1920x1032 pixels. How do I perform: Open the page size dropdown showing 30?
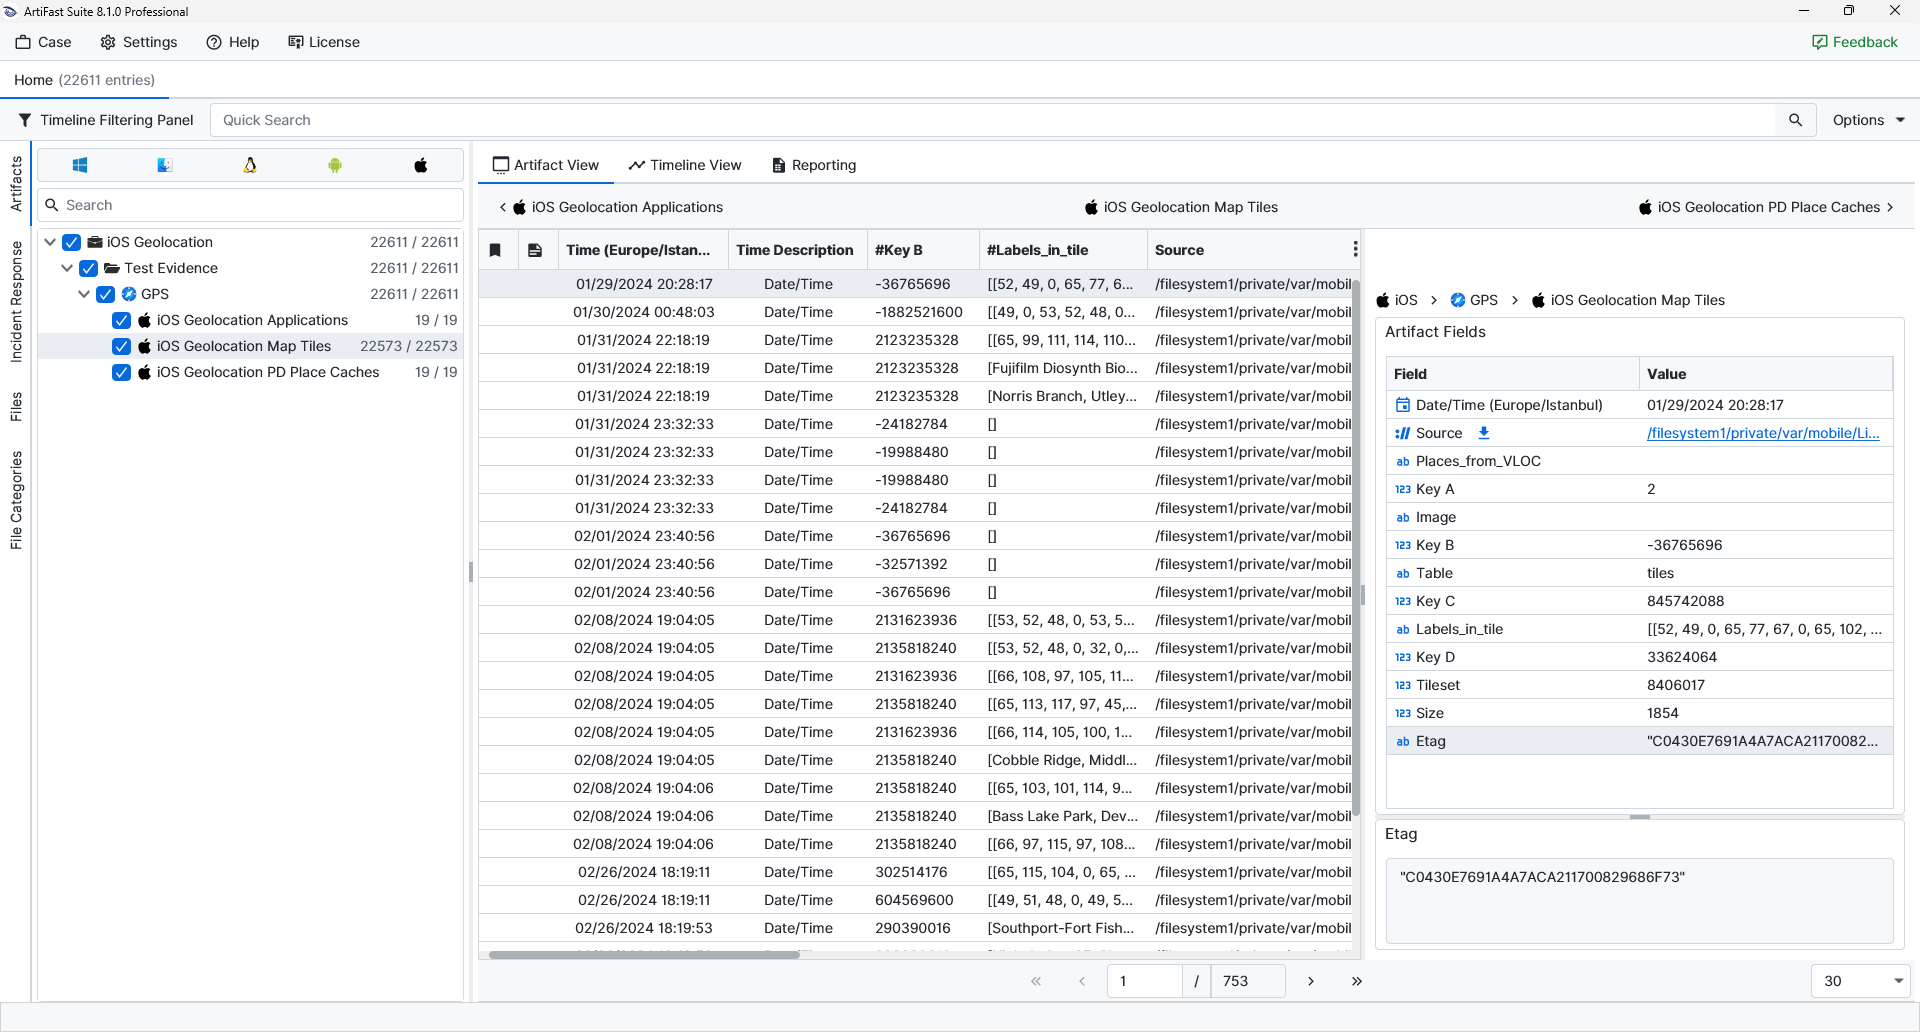1860,981
